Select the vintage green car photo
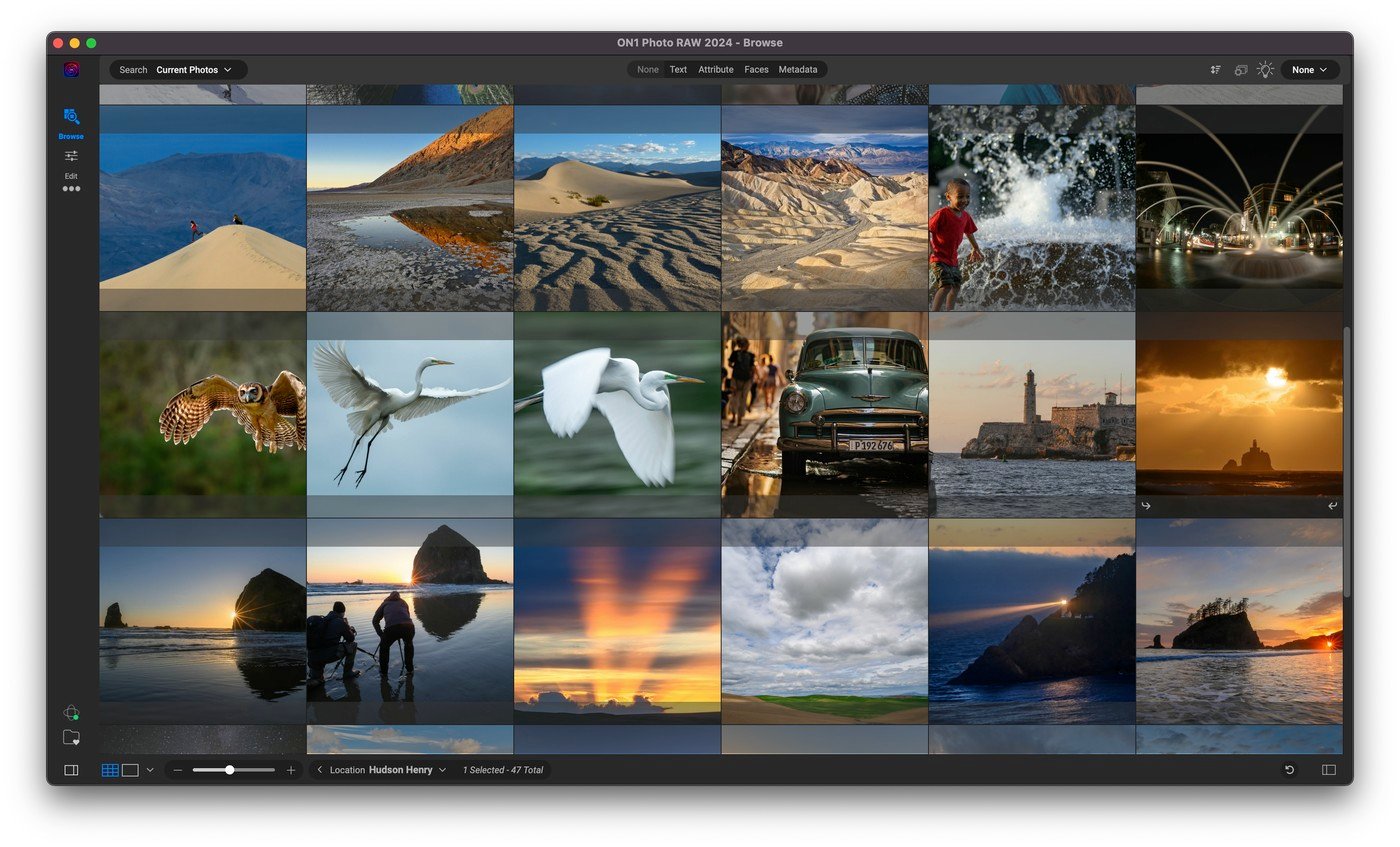The image size is (1400, 847). (x=825, y=415)
